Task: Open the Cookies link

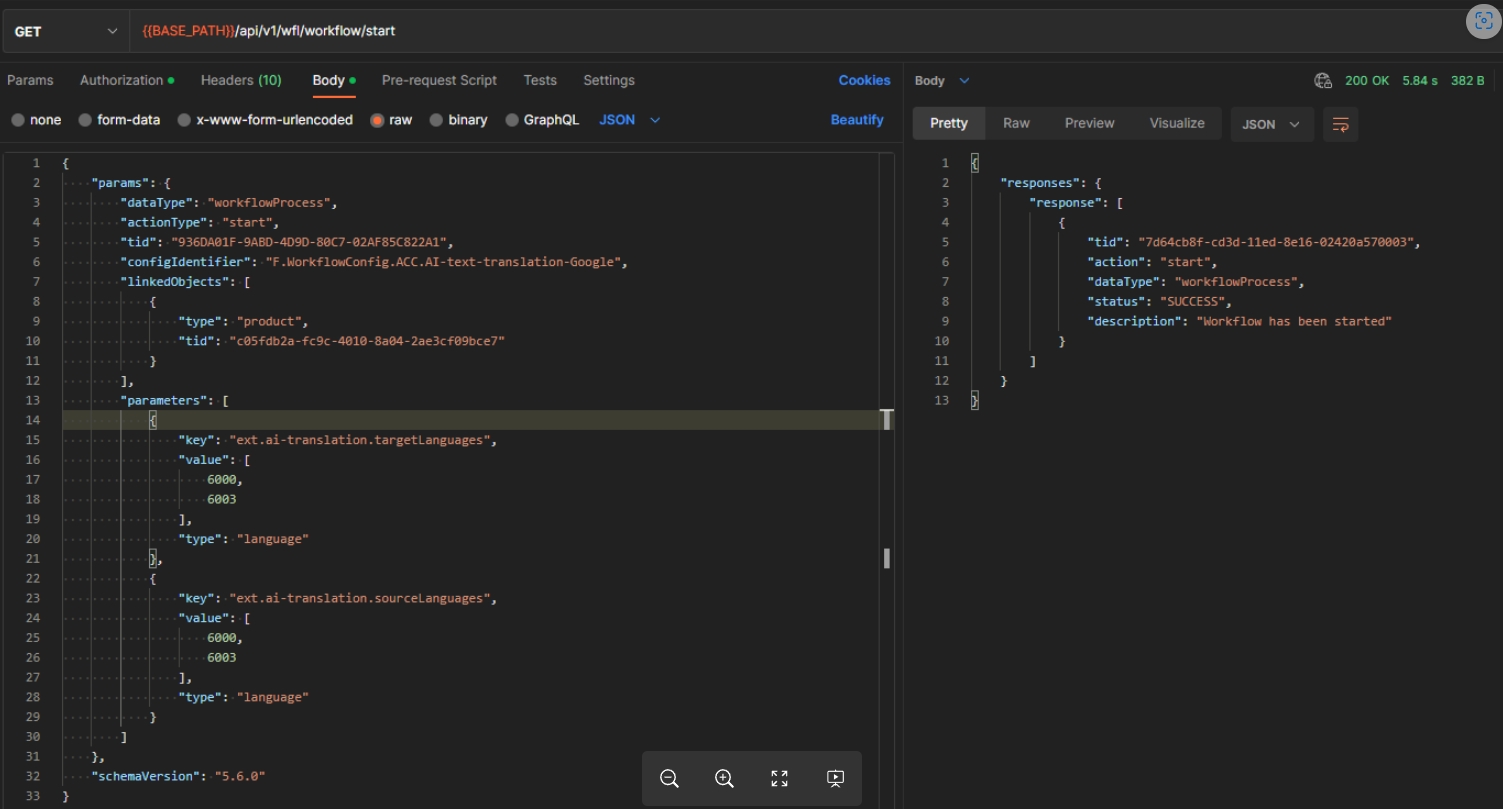Action: click(x=864, y=80)
